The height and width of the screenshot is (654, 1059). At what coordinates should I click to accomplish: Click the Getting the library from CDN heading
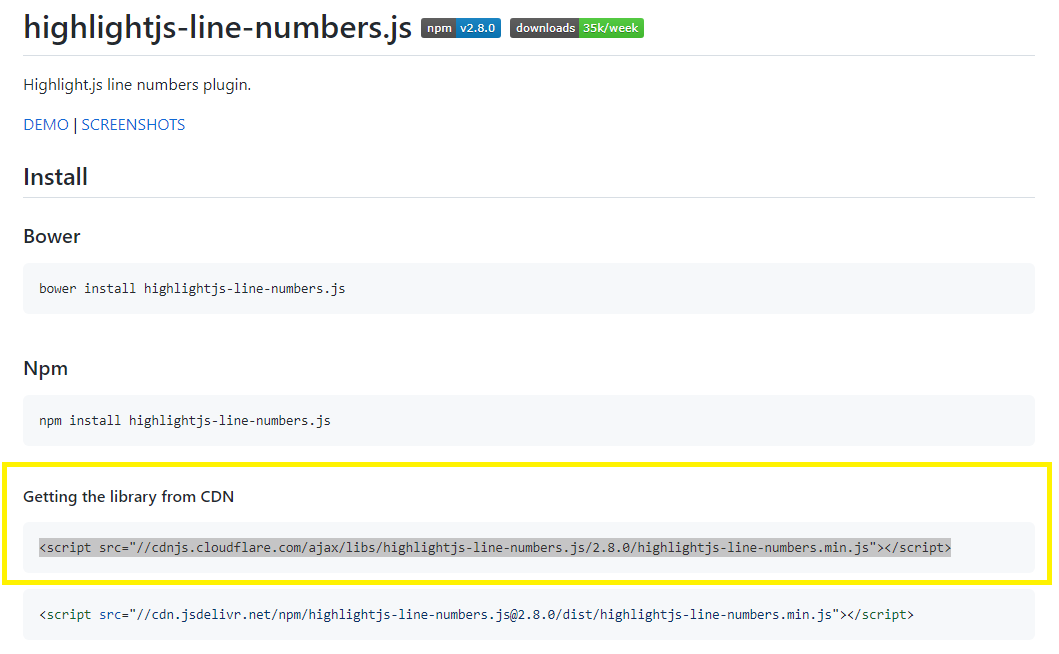(128, 497)
